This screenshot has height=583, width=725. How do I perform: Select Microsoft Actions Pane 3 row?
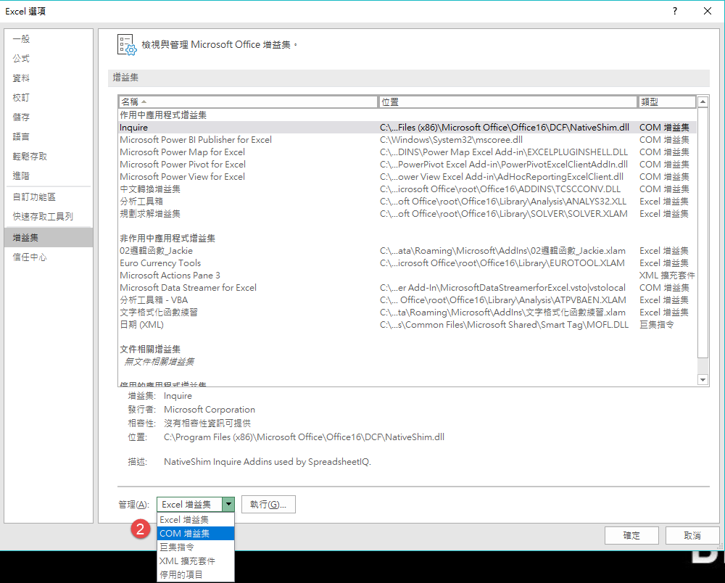click(407, 275)
